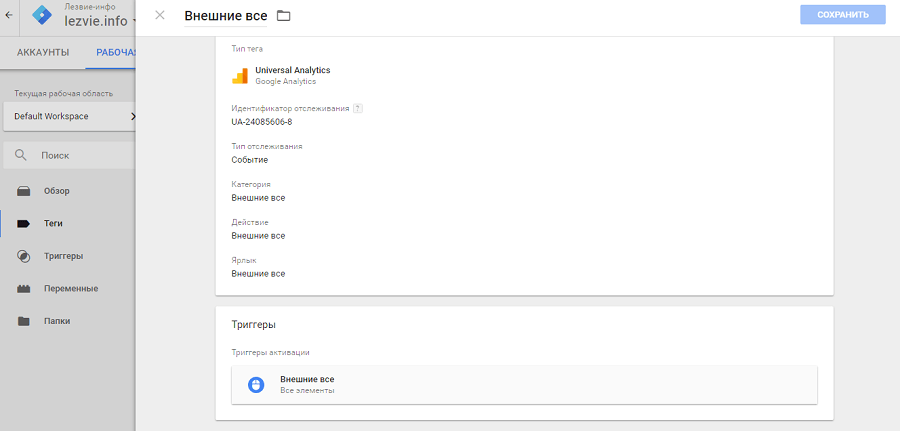Click the back arrow in the top-left corner
The image size is (900, 431).
(x=10, y=15)
